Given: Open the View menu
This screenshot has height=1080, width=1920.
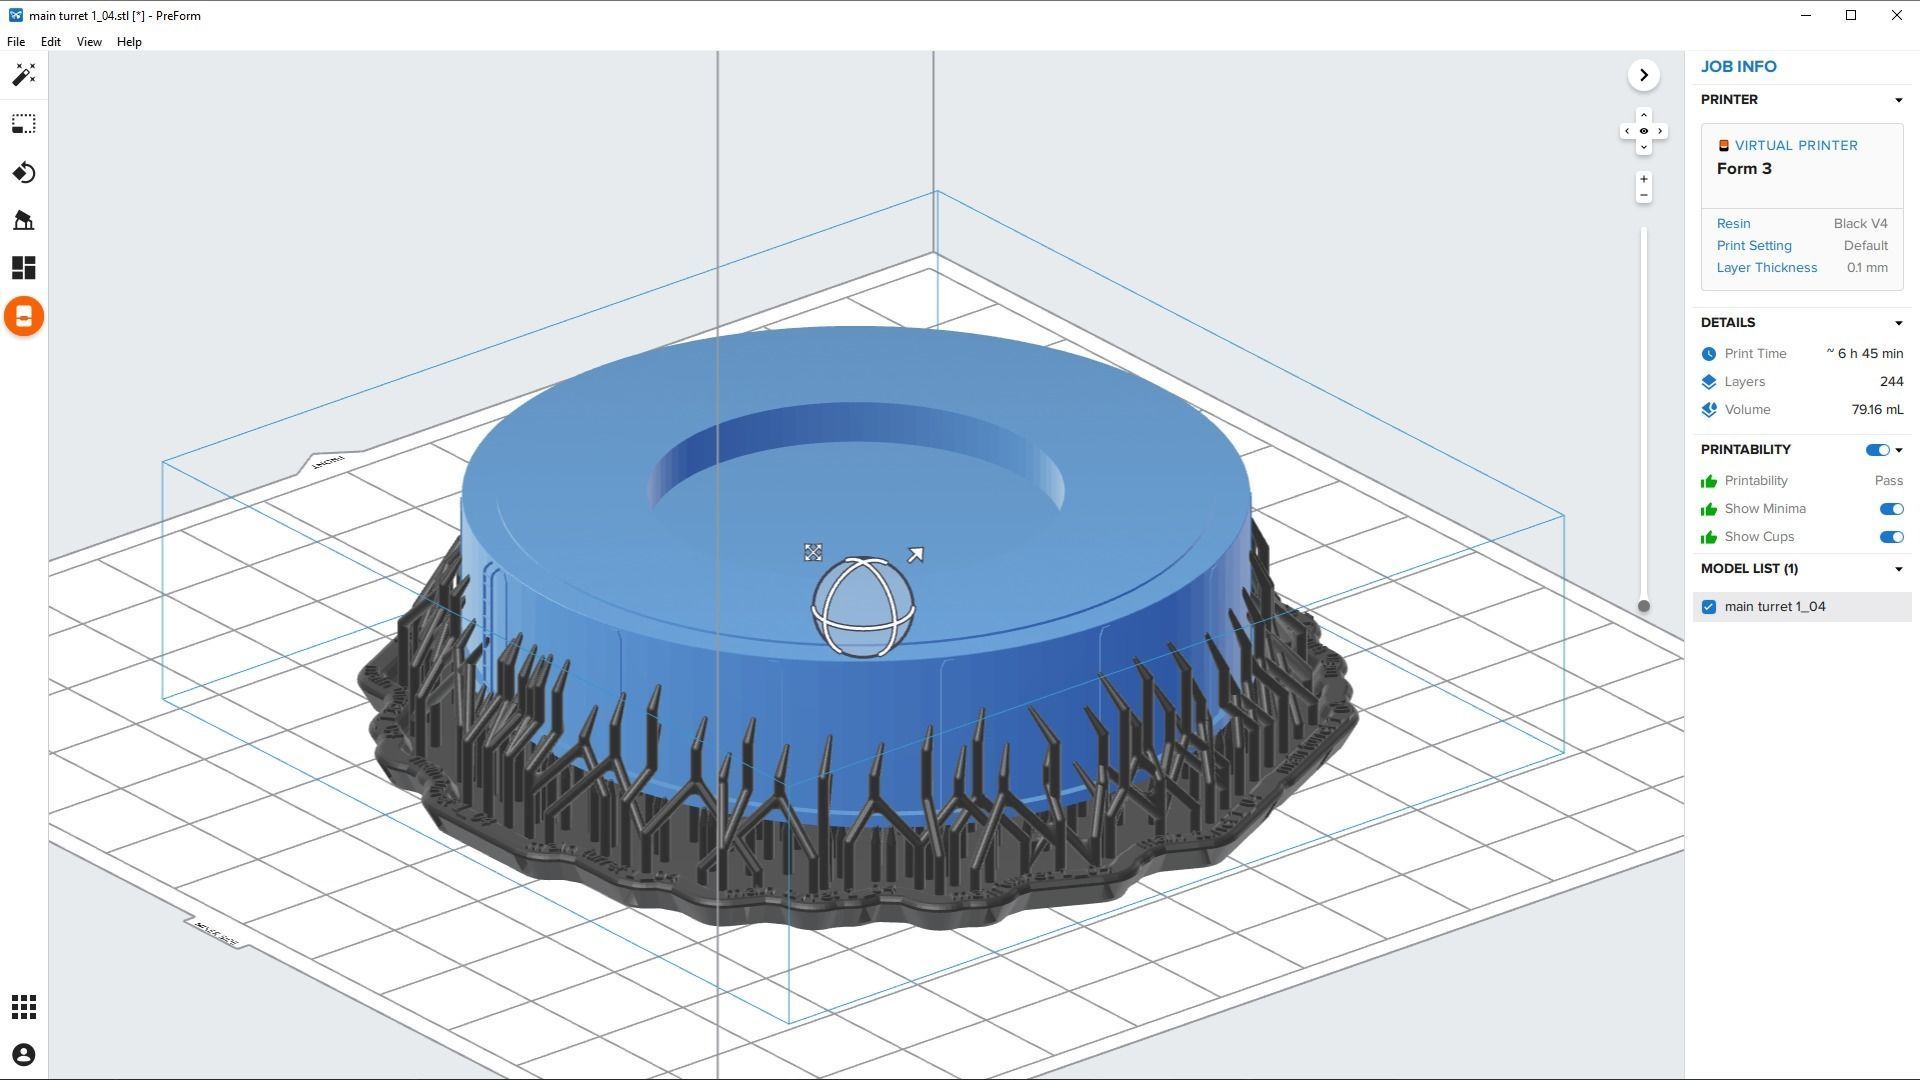Looking at the screenshot, I should [x=89, y=42].
